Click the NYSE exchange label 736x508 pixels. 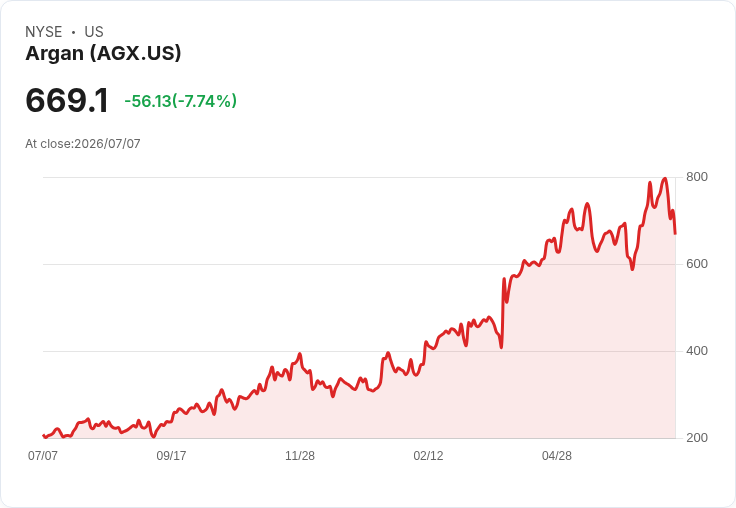[x=44, y=32]
